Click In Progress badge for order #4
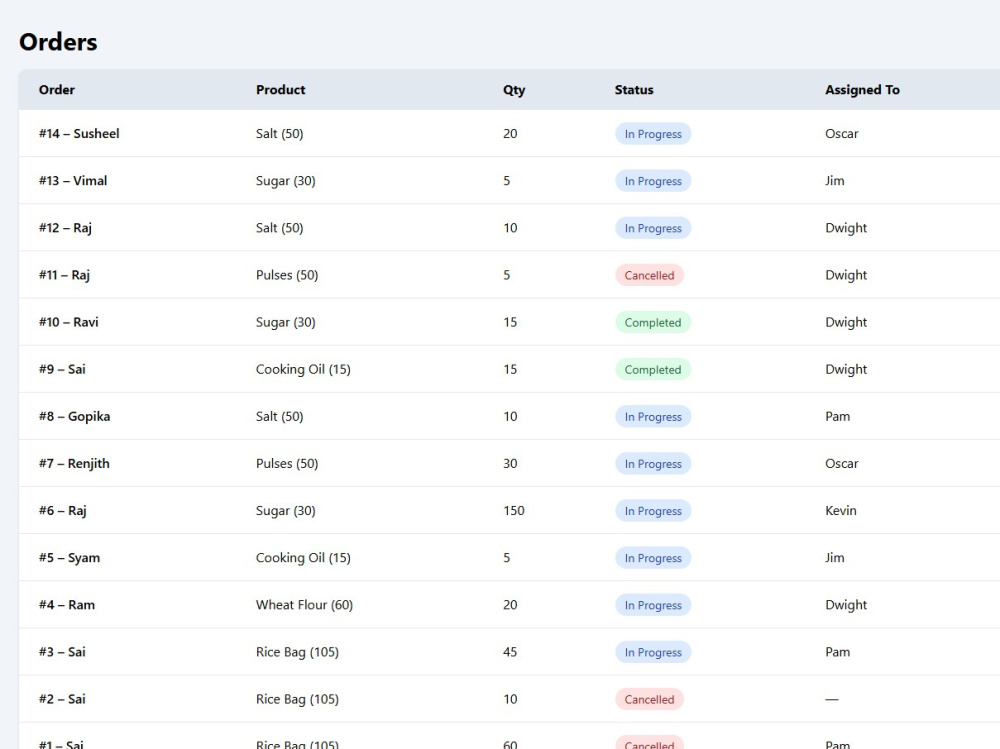The width and height of the screenshot is (1000, 749). click(x=653, y=605)
